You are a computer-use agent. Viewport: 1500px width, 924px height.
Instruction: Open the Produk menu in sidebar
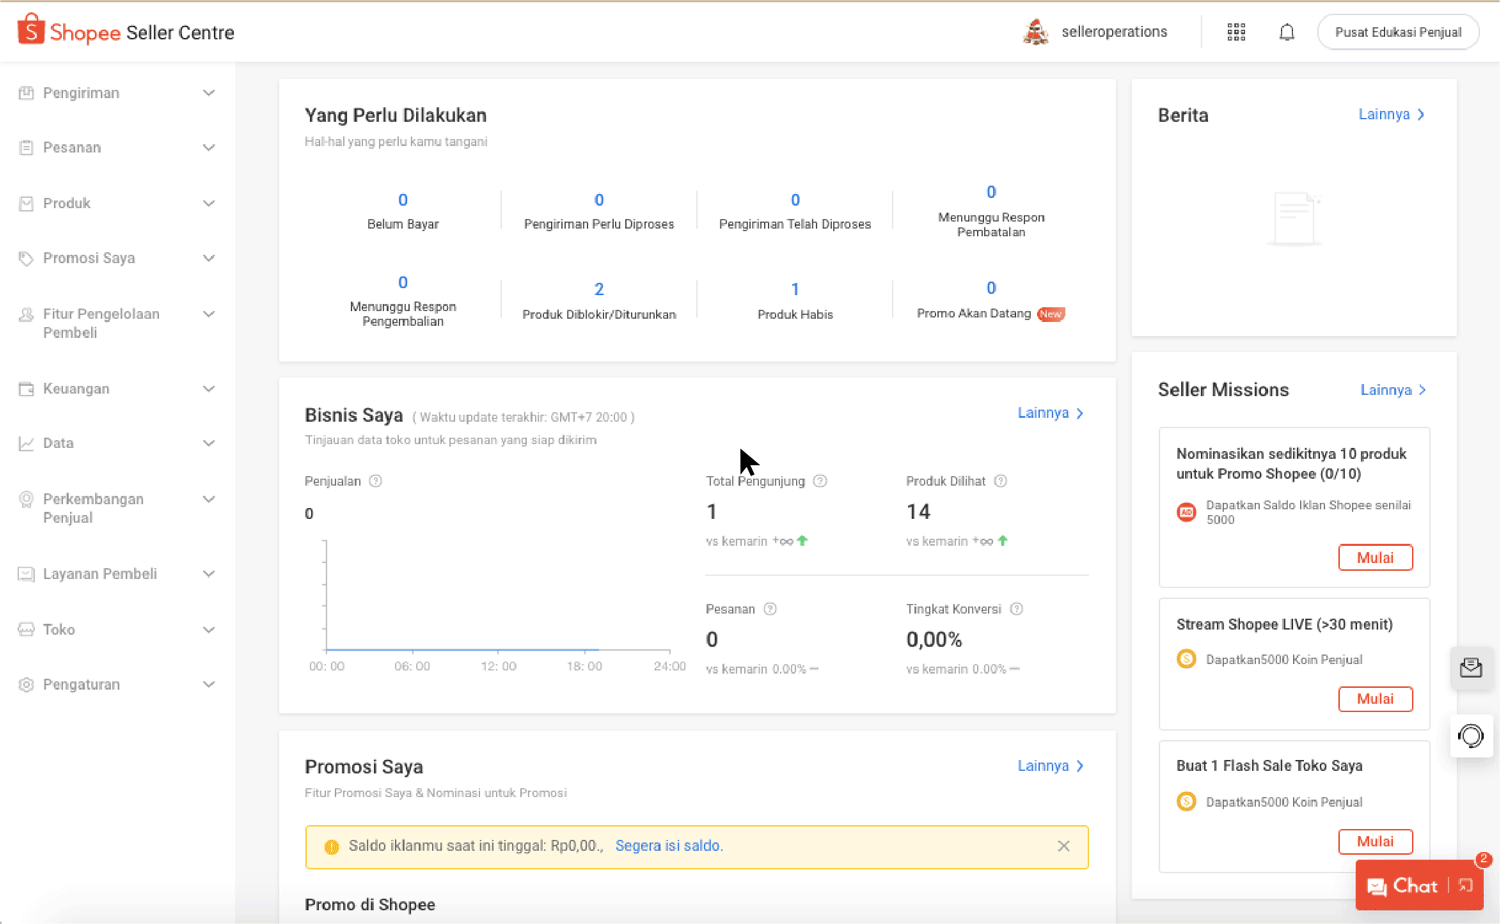click(x=117, y=203)
